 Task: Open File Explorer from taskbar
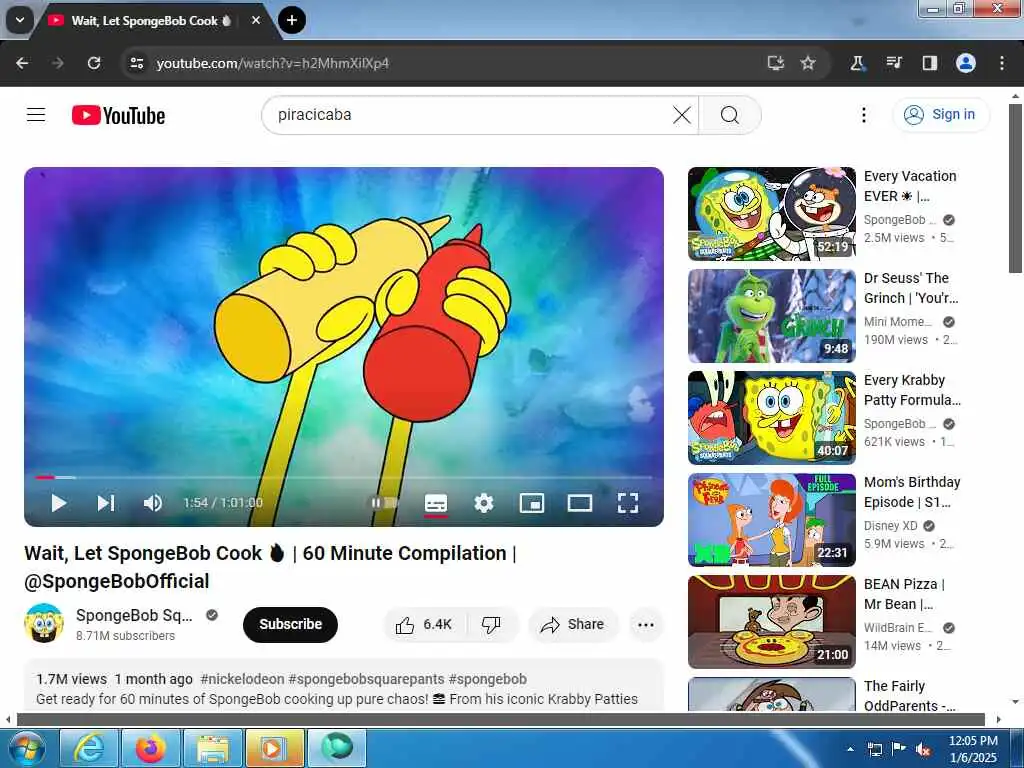coord(212,748)
